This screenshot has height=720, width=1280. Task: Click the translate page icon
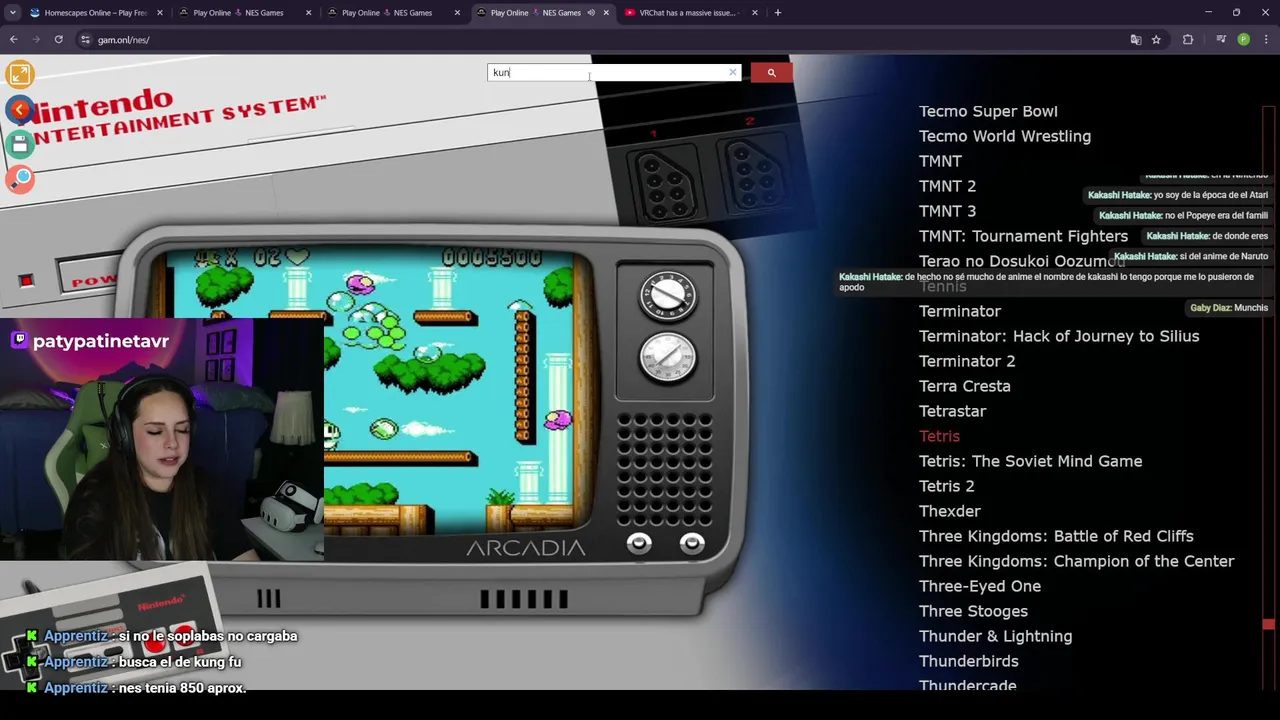(x=1135, y=40)
